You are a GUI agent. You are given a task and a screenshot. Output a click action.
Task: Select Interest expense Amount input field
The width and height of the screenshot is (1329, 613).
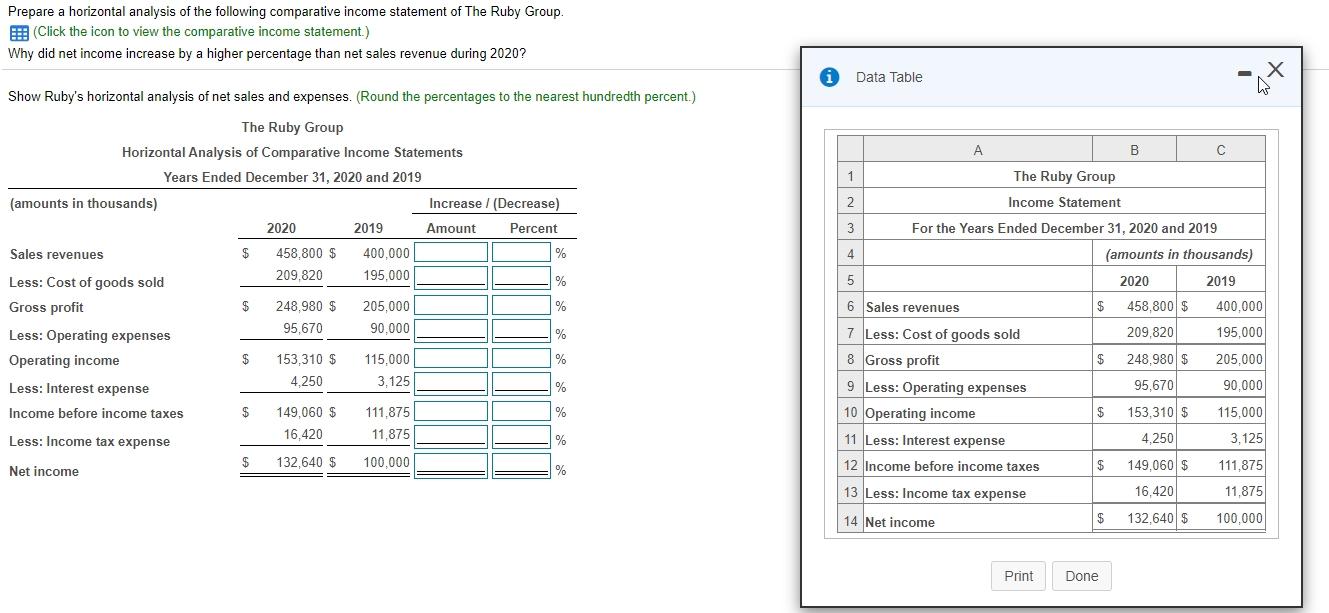click(x=451, y=383)
